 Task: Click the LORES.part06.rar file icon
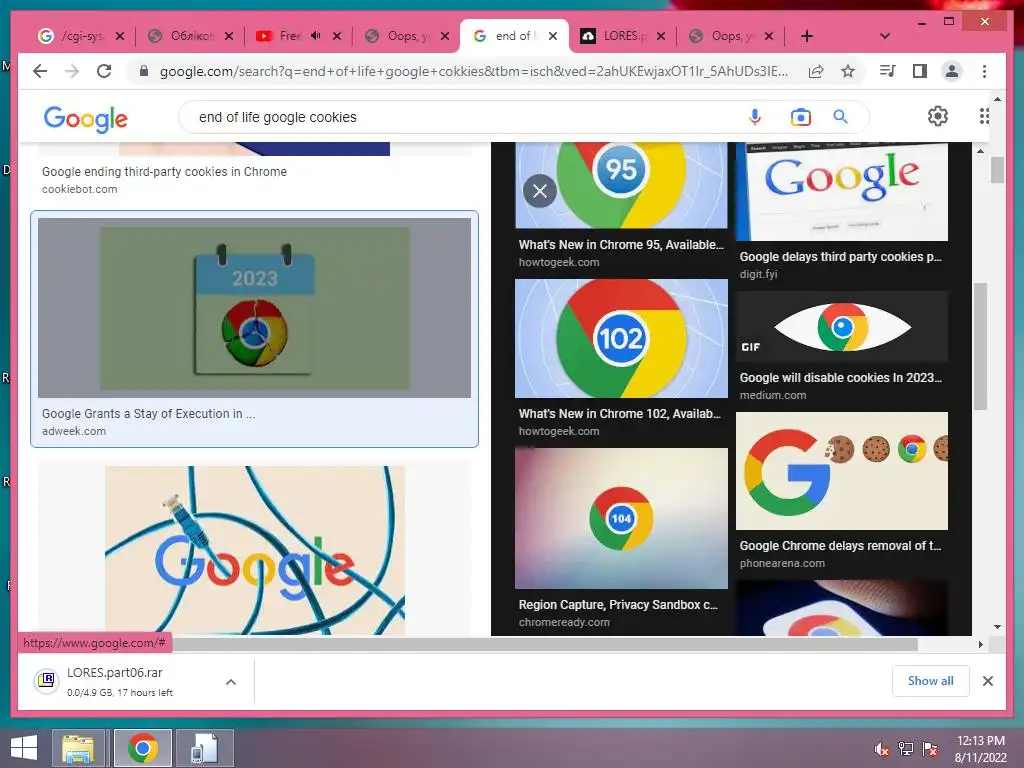point(46,680)
